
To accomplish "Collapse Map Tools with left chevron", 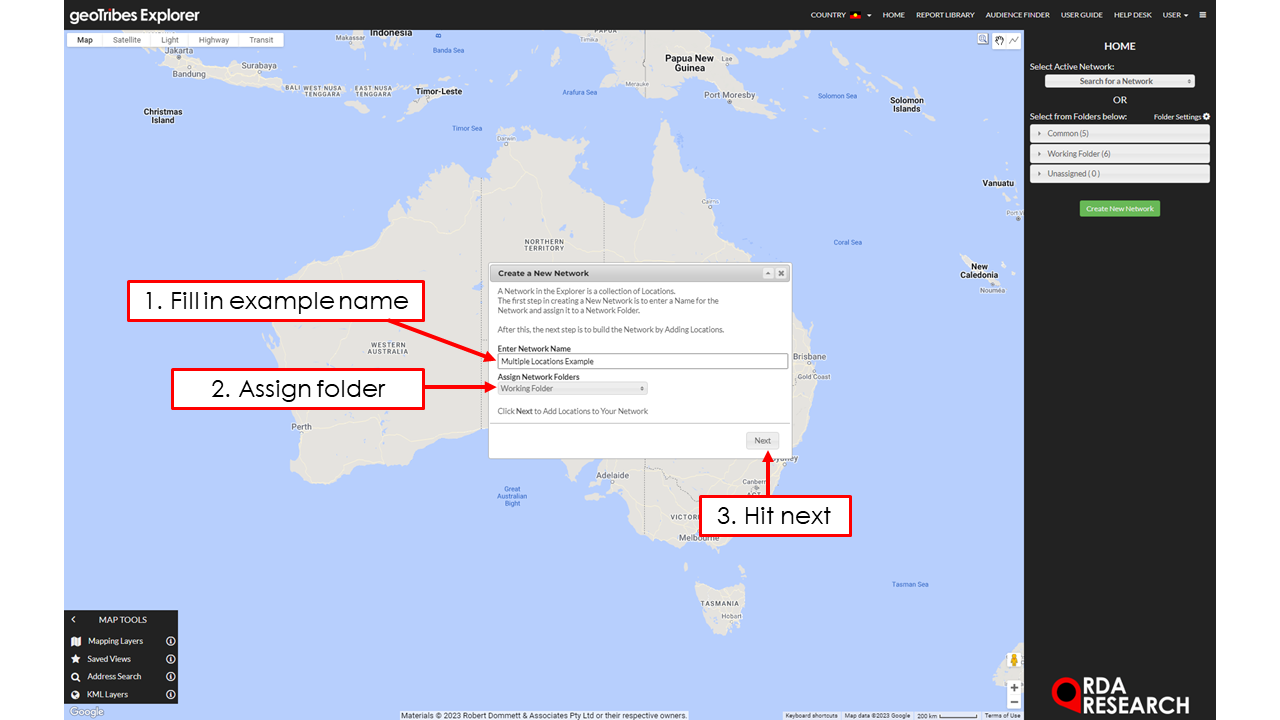I will 74,620.
